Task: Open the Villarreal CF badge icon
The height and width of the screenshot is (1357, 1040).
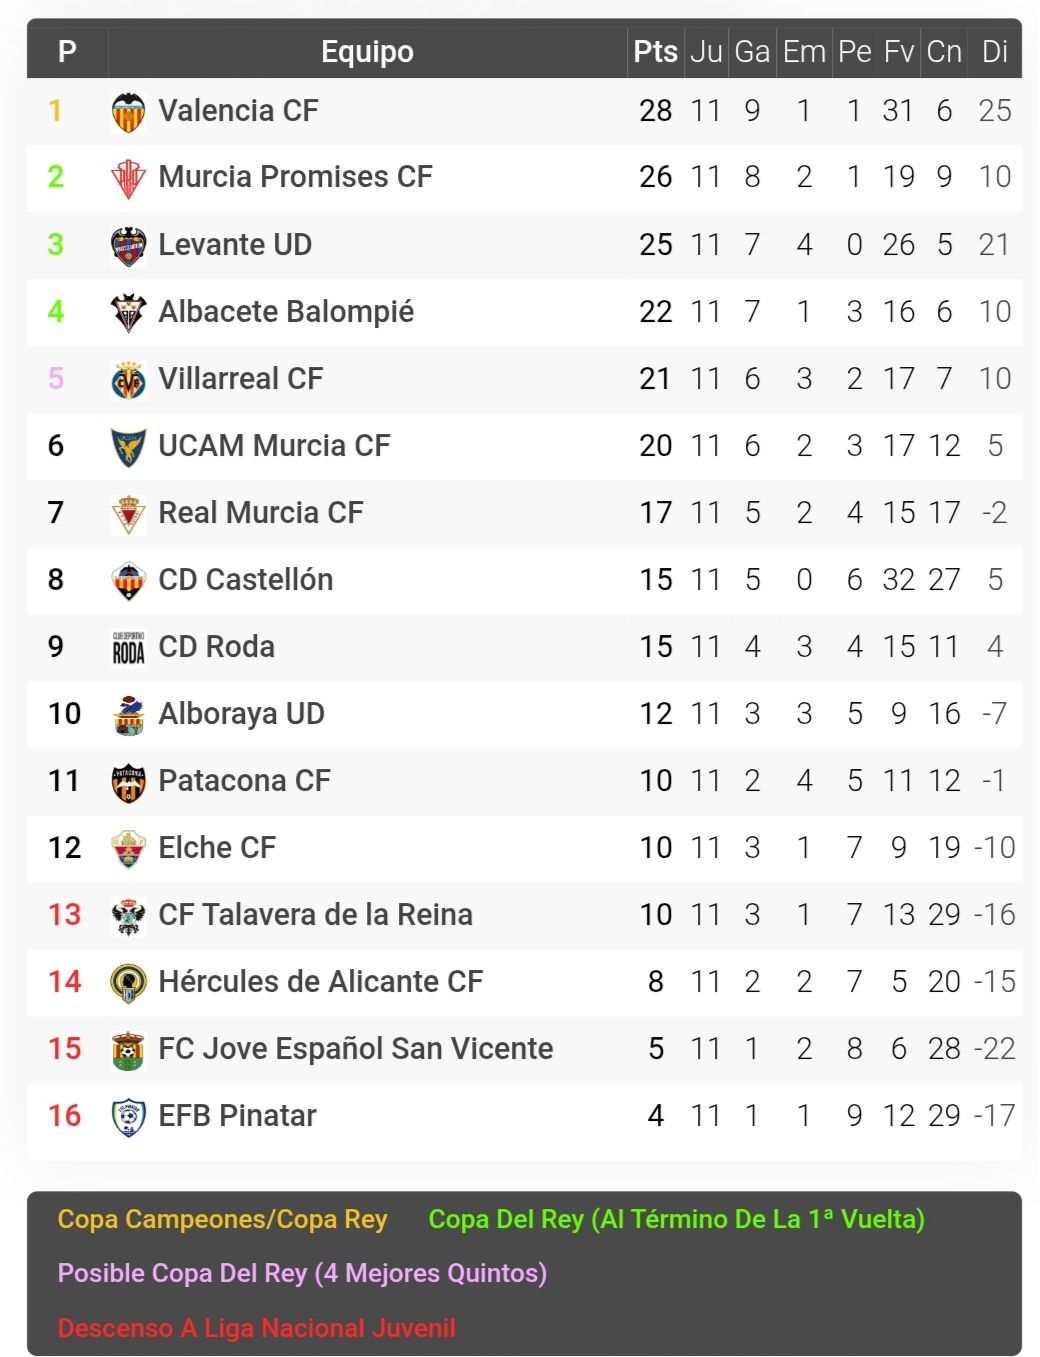Action: click(128, 380)
